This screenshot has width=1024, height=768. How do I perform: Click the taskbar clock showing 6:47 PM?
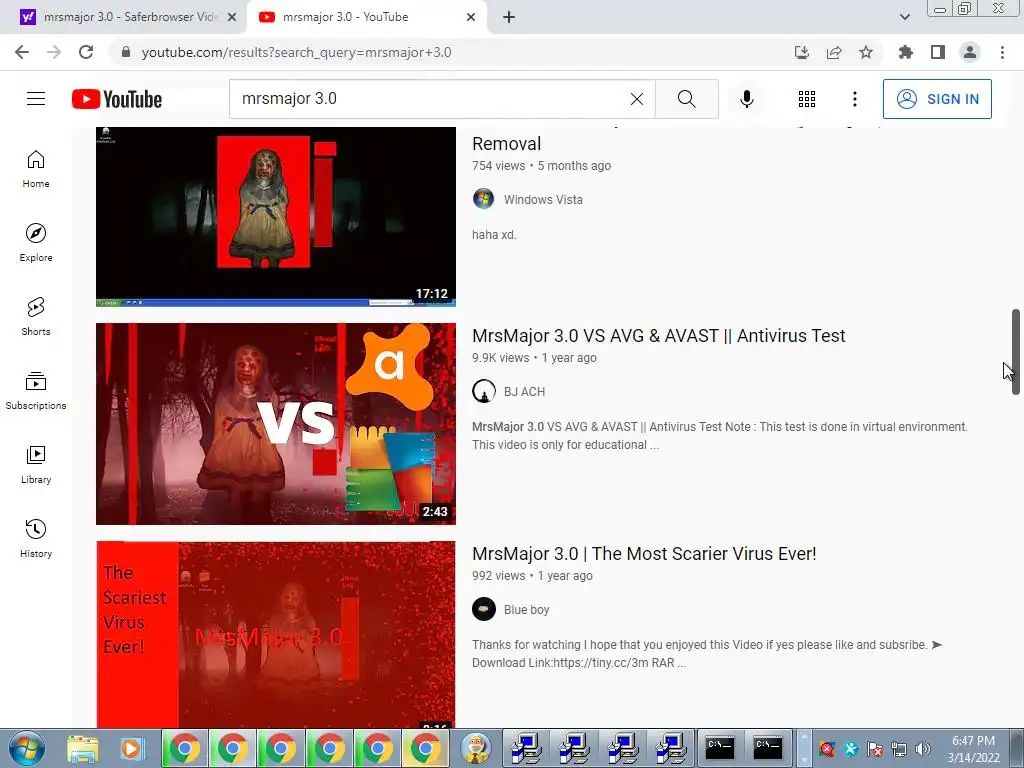click(974, 748)
